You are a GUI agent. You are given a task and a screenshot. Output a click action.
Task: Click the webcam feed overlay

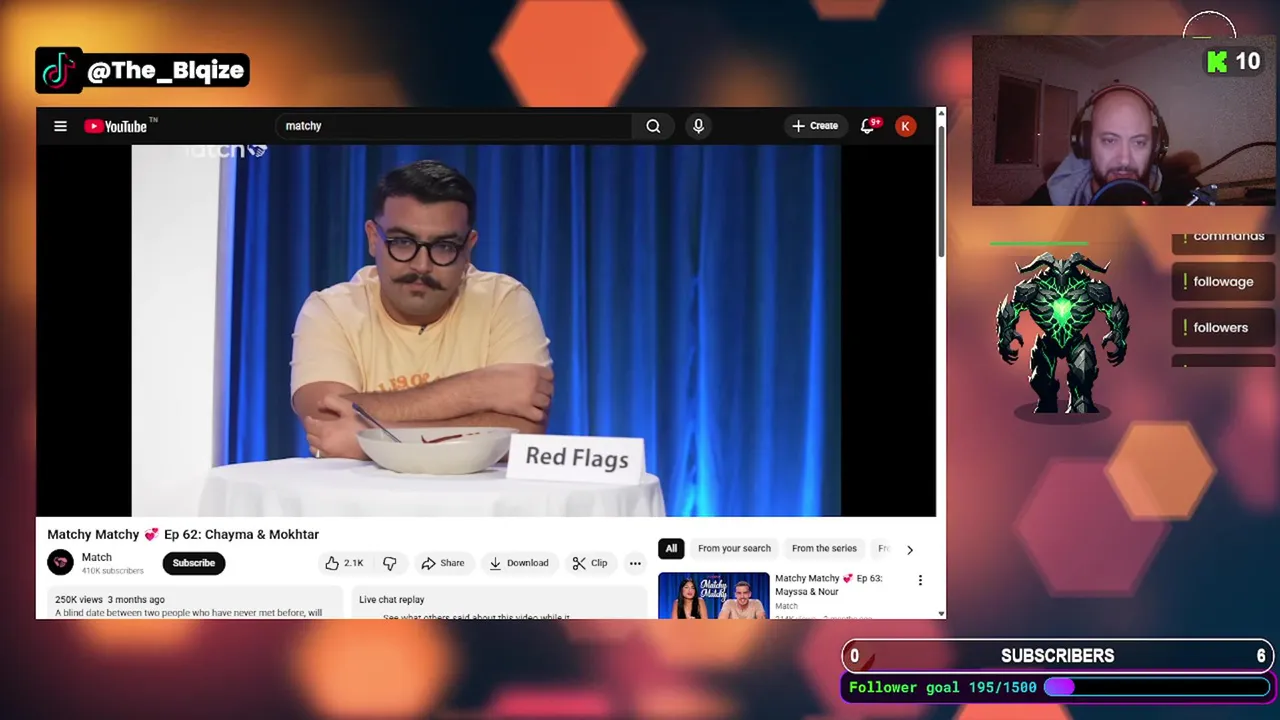pos(1125,121)
